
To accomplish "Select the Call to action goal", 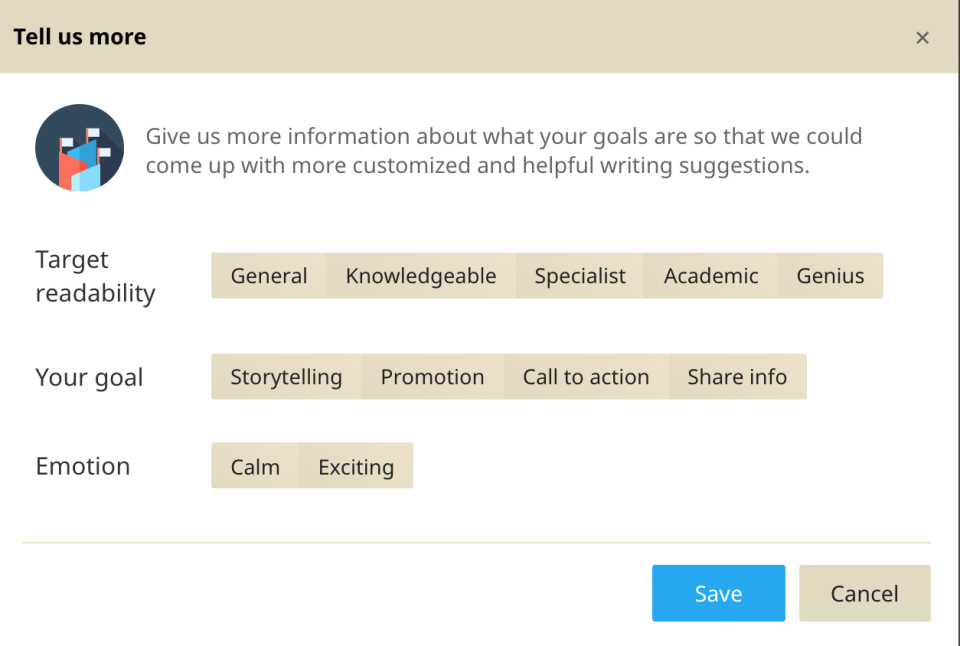I will click(x=586, y=377).
